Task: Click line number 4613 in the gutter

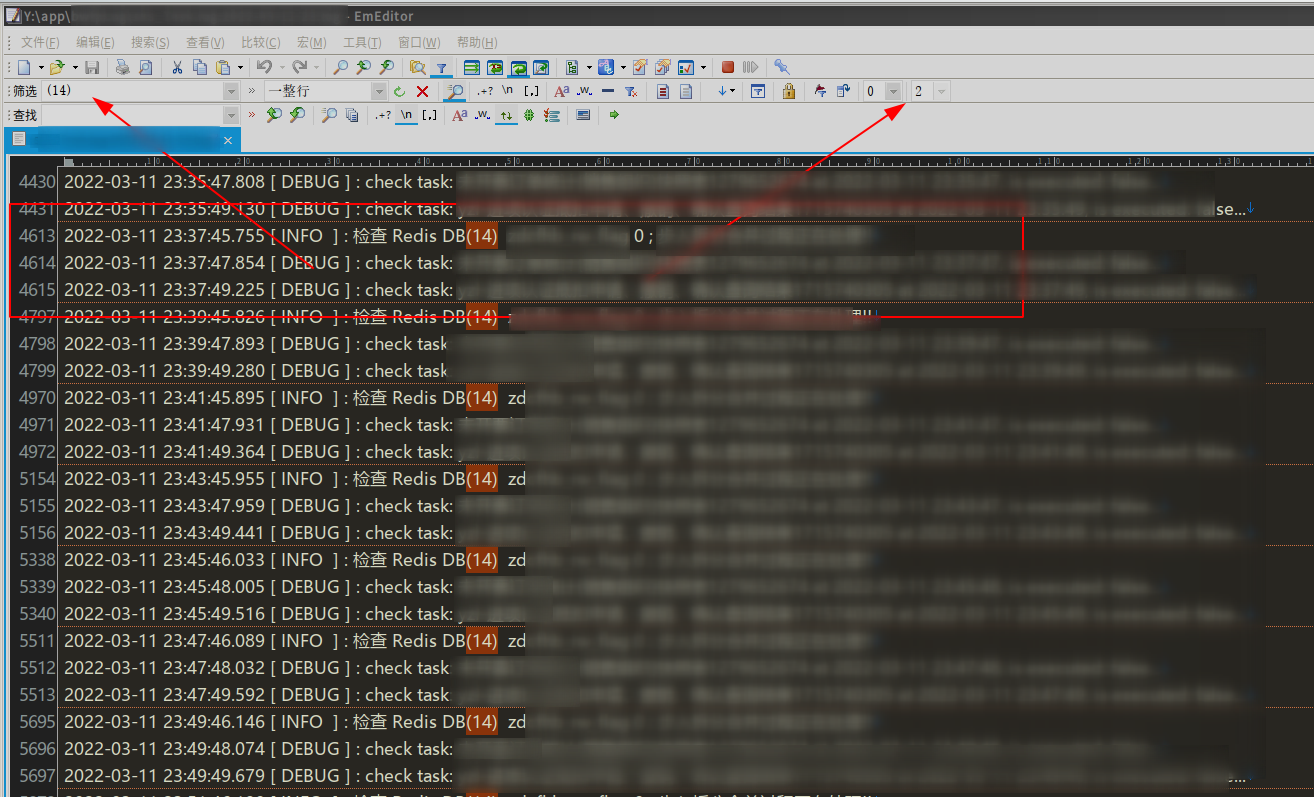Action: click(36, 236)
